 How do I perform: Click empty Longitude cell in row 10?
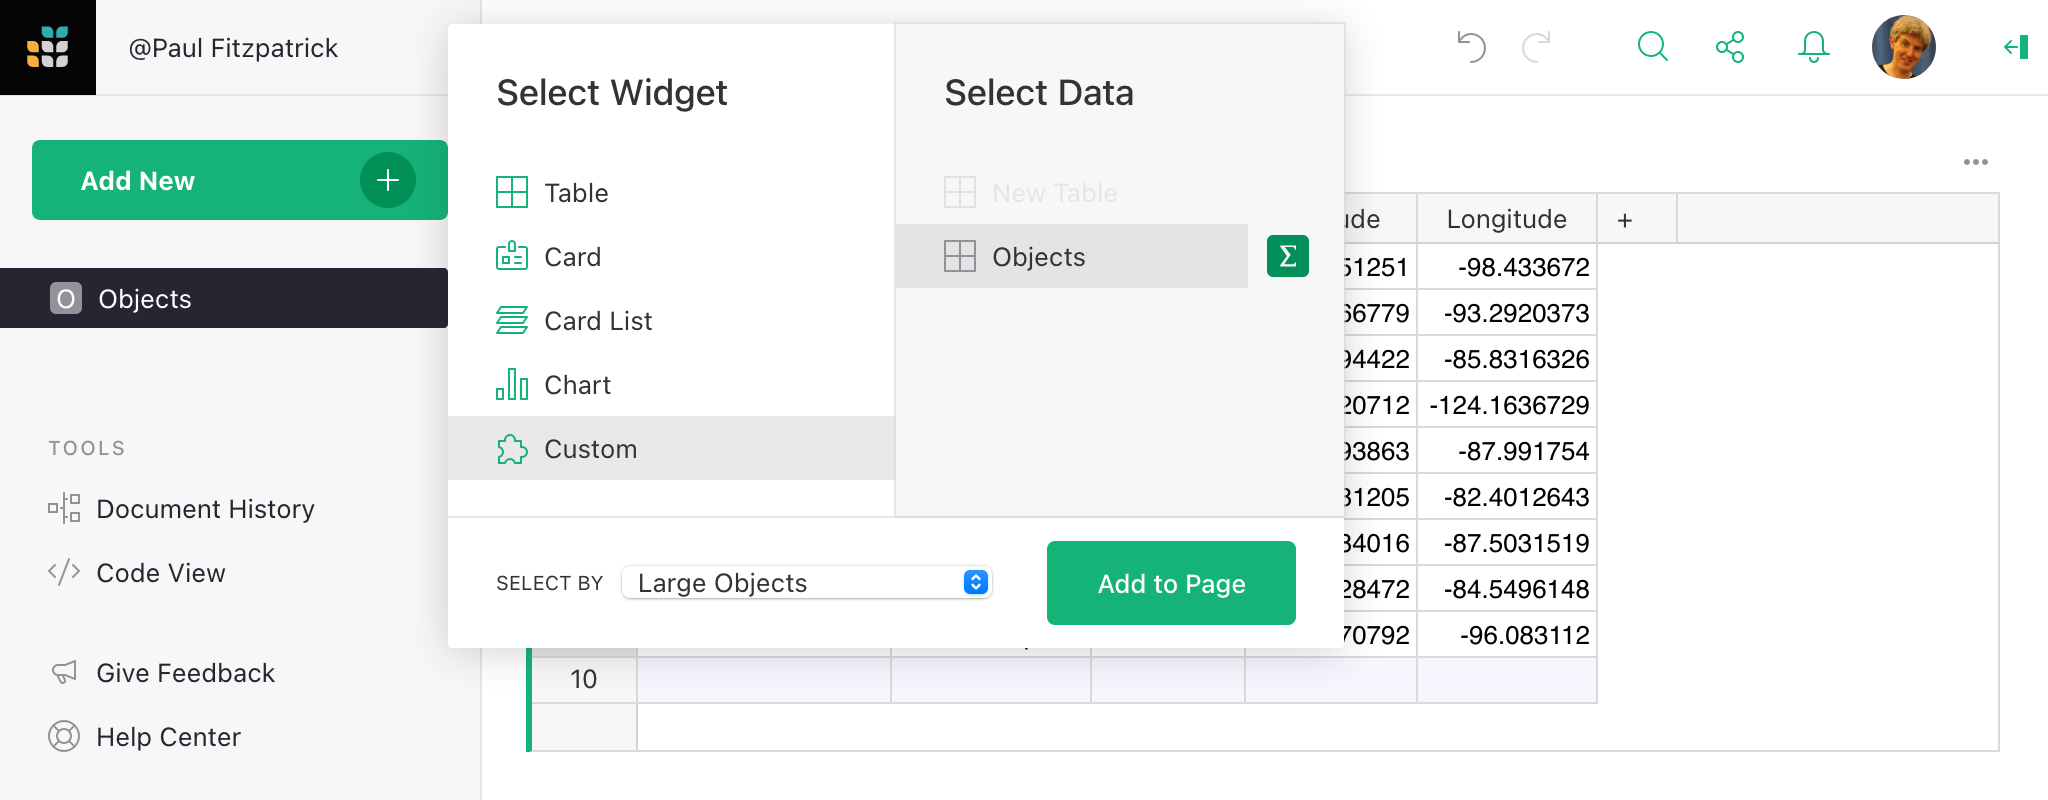pos(1507,679)
